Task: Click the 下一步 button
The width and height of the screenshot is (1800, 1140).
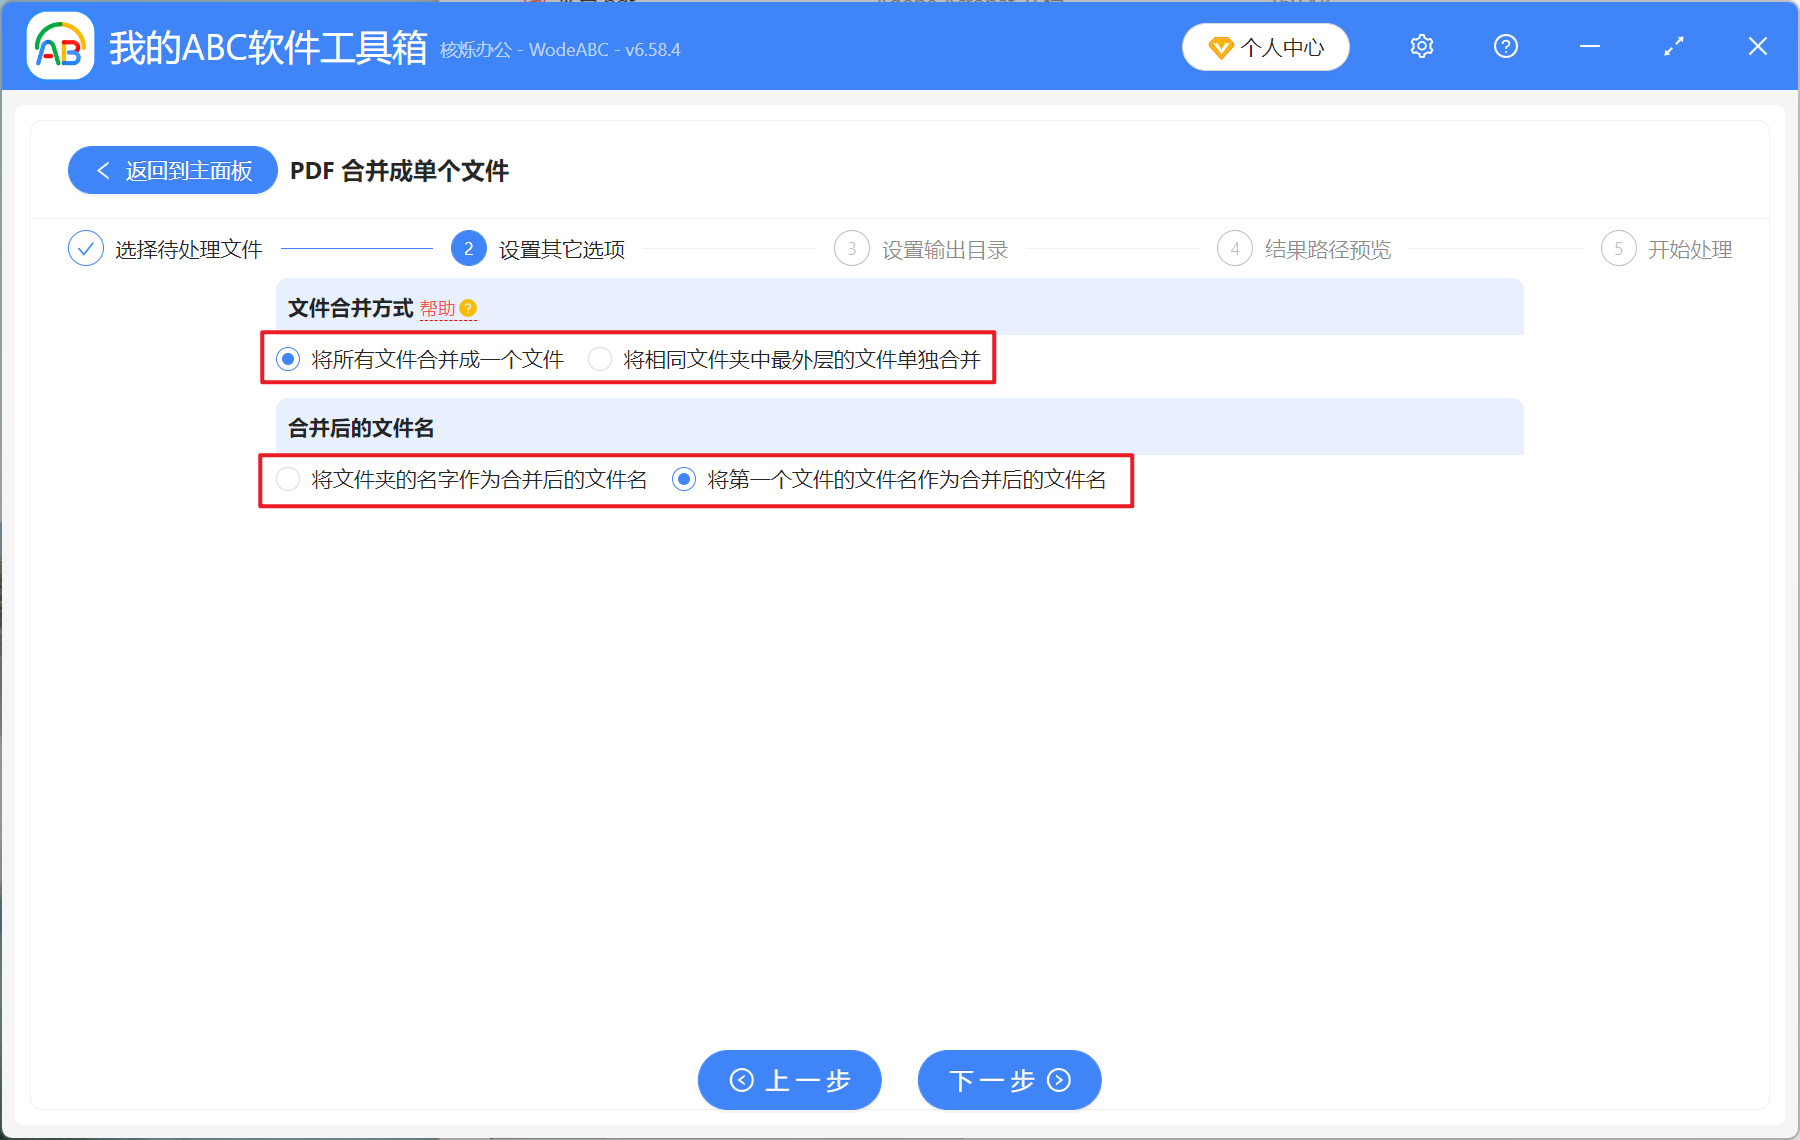Action: 1008,1080
